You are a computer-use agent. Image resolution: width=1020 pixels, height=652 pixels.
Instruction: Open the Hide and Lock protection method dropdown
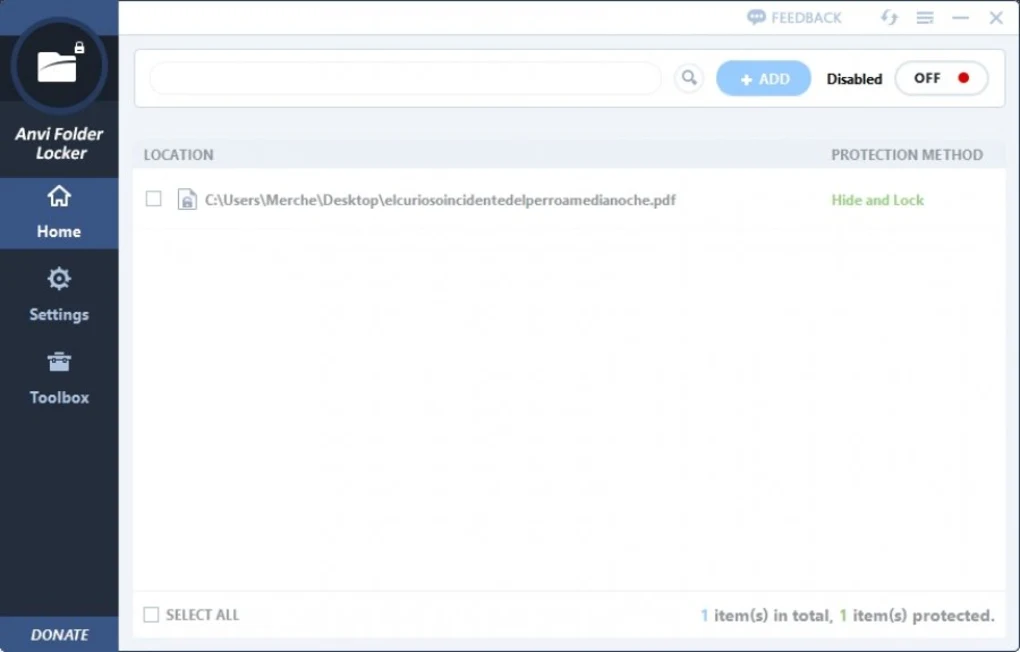877,200
